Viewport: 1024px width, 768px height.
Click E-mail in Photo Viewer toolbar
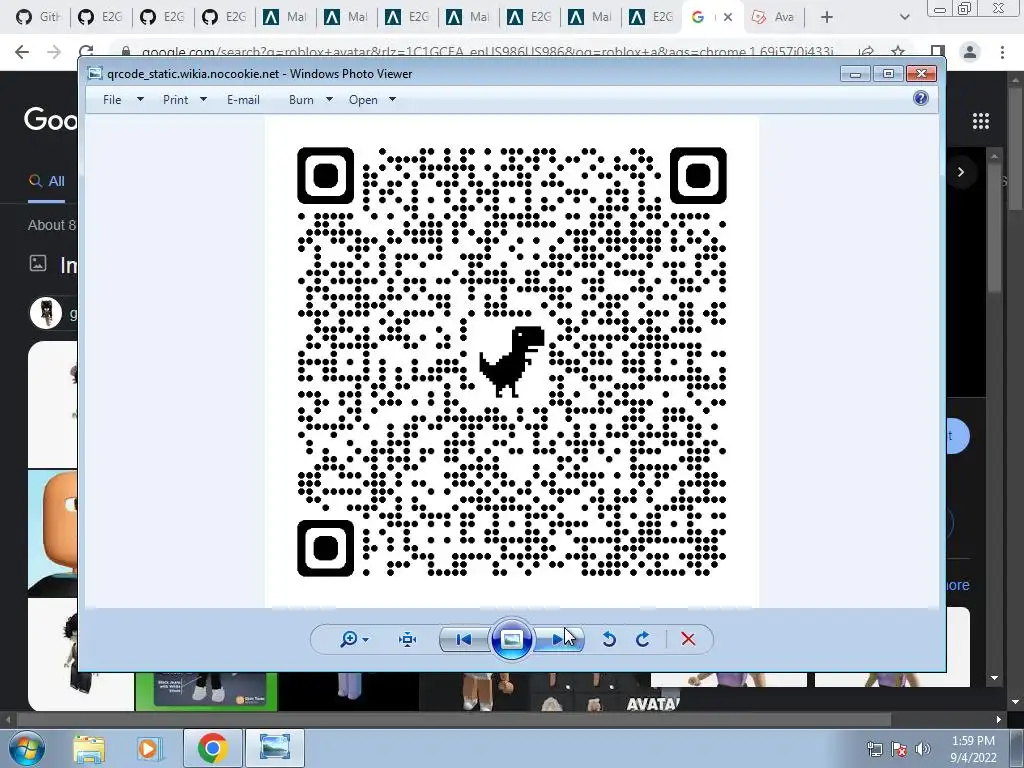[x=243, y=100]
